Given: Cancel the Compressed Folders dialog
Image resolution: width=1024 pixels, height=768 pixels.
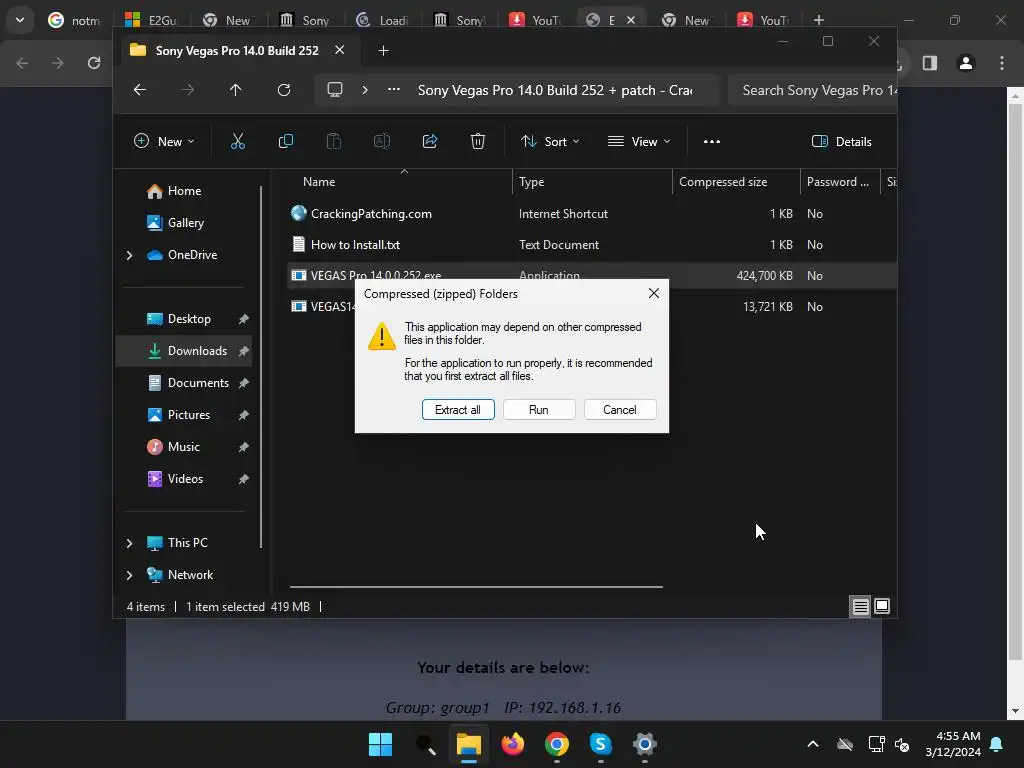Looking at the screenshot, I should click(x=620, y=409).
